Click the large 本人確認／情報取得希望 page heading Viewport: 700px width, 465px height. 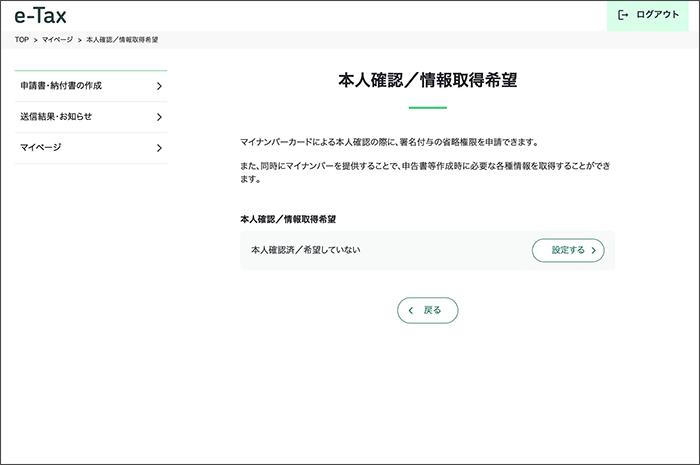coord(427,81)
